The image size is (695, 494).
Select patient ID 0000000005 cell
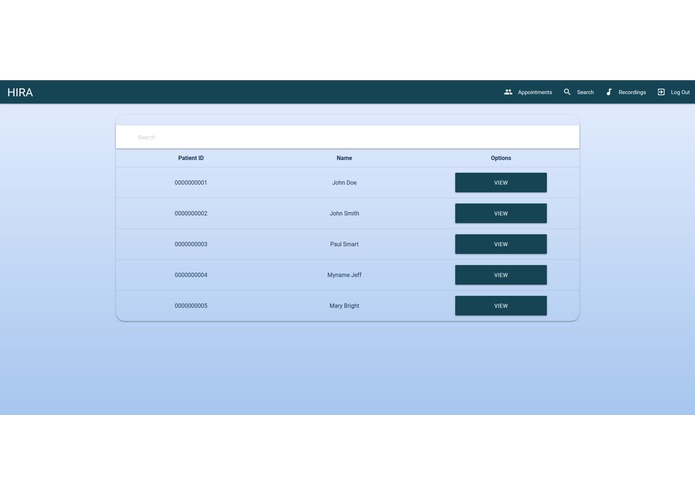coord(191,306)
